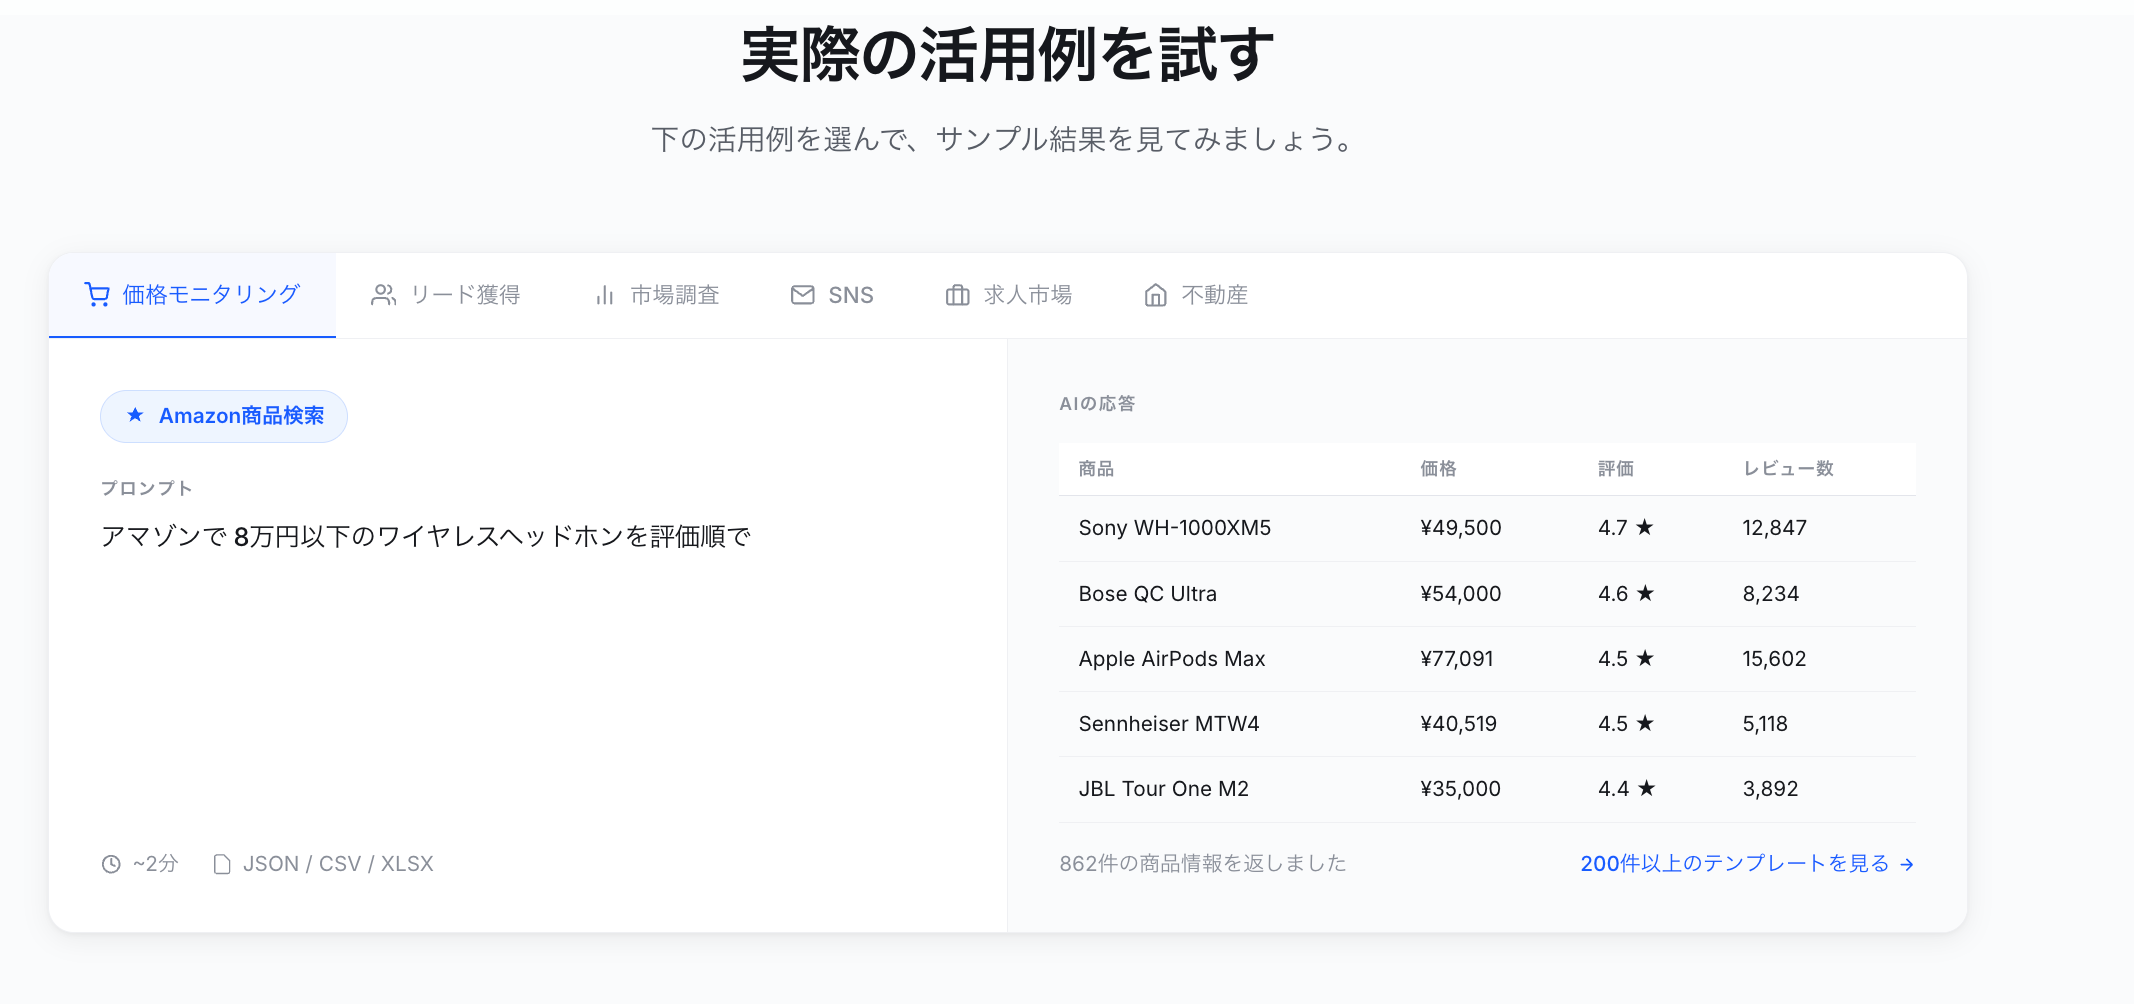Open the 200件以上のテンプレートを見る link
Screen dimensions: 2134x1004
[x=1747, y=864]
